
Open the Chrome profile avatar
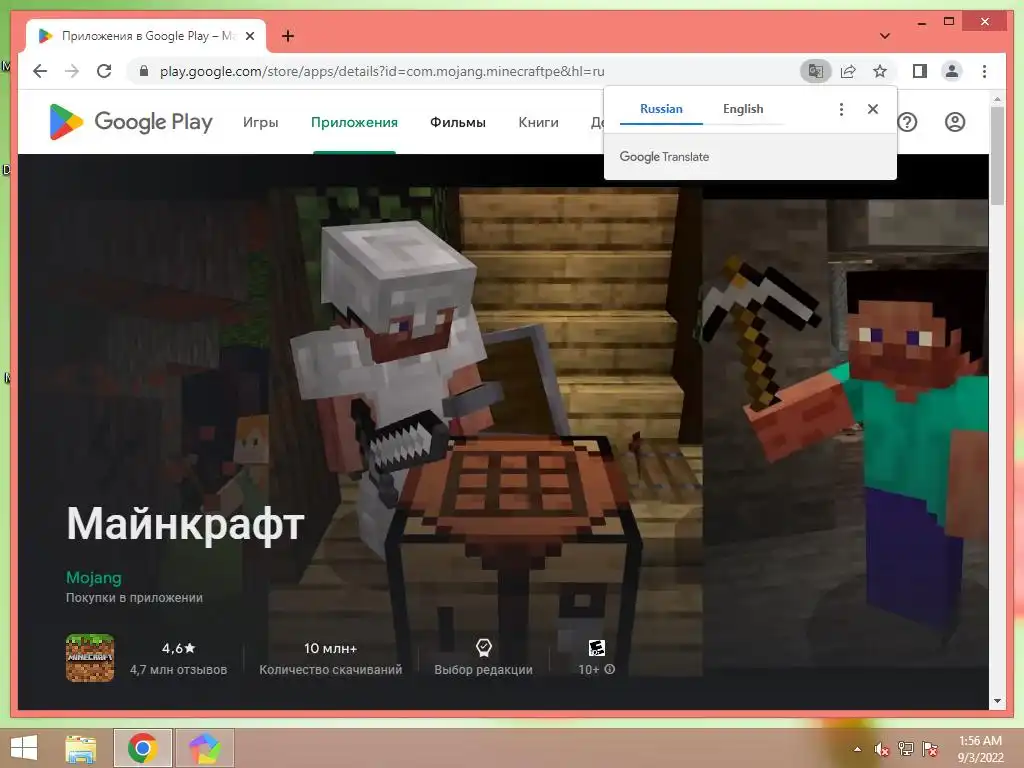point(952,71)
